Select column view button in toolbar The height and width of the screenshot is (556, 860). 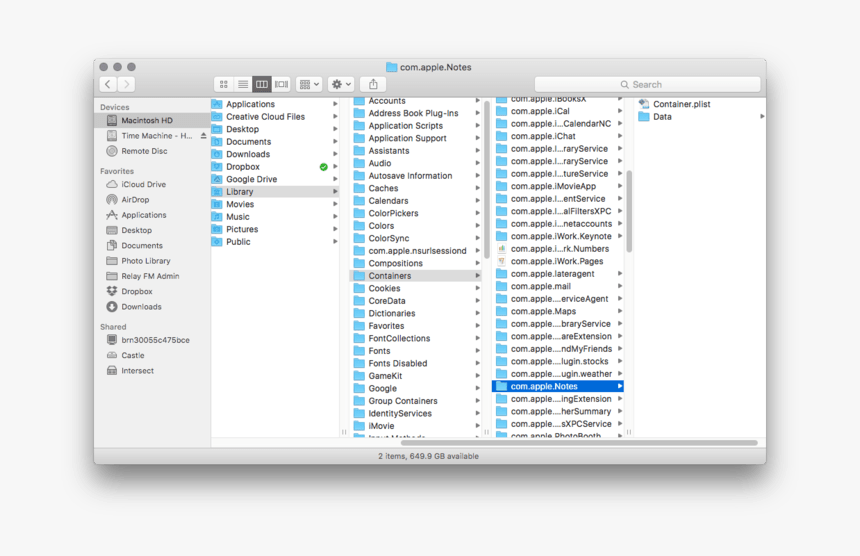pos(262,84)
